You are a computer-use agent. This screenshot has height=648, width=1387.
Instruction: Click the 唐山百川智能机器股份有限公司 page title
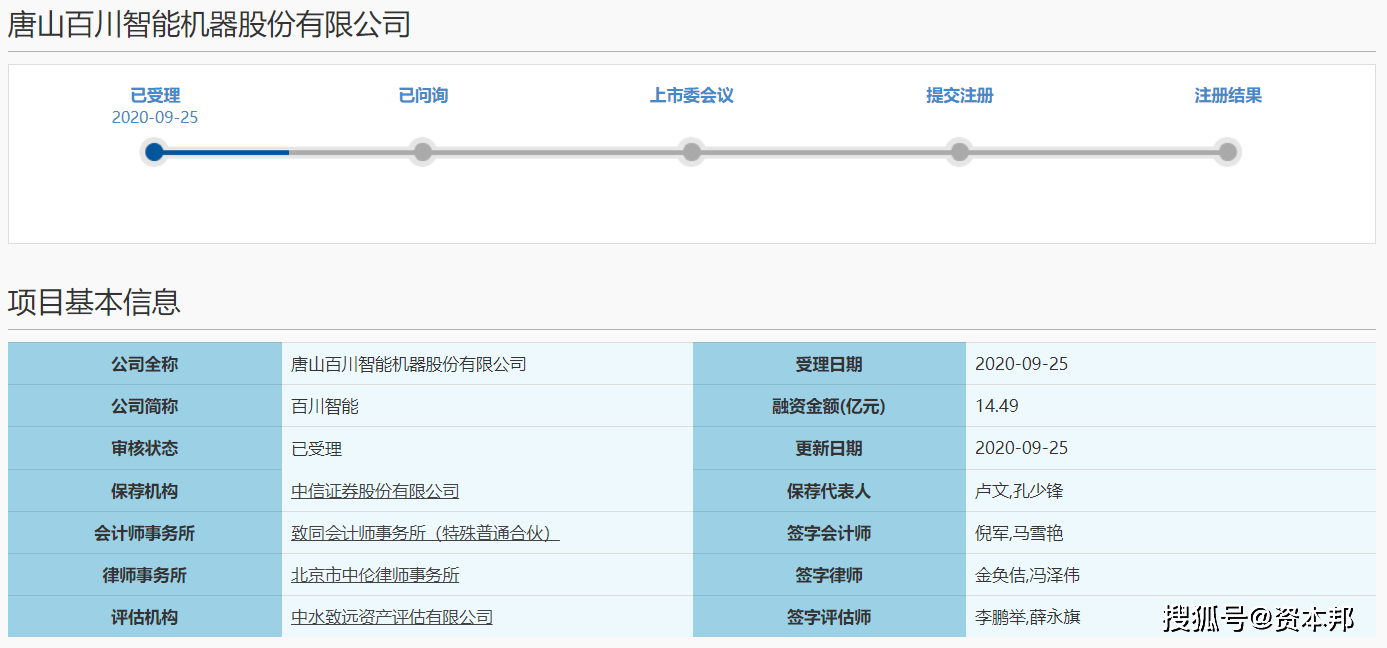[x=209, y=24]
